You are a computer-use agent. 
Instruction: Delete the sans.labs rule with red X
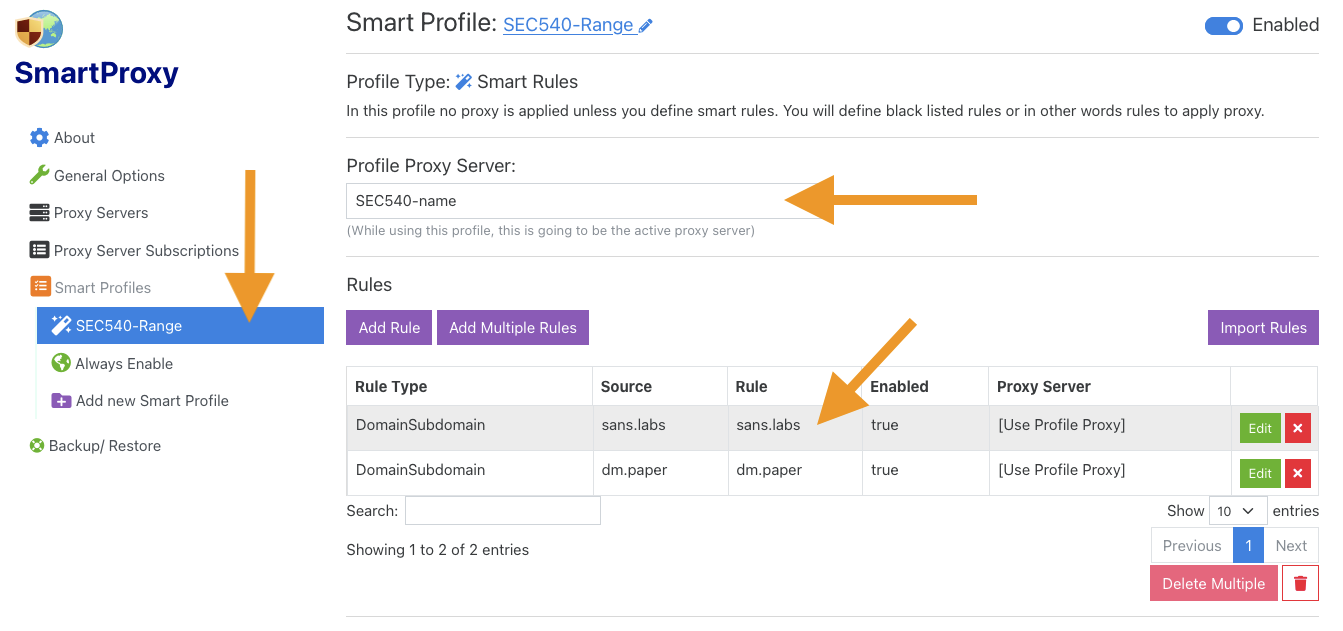1297,428
